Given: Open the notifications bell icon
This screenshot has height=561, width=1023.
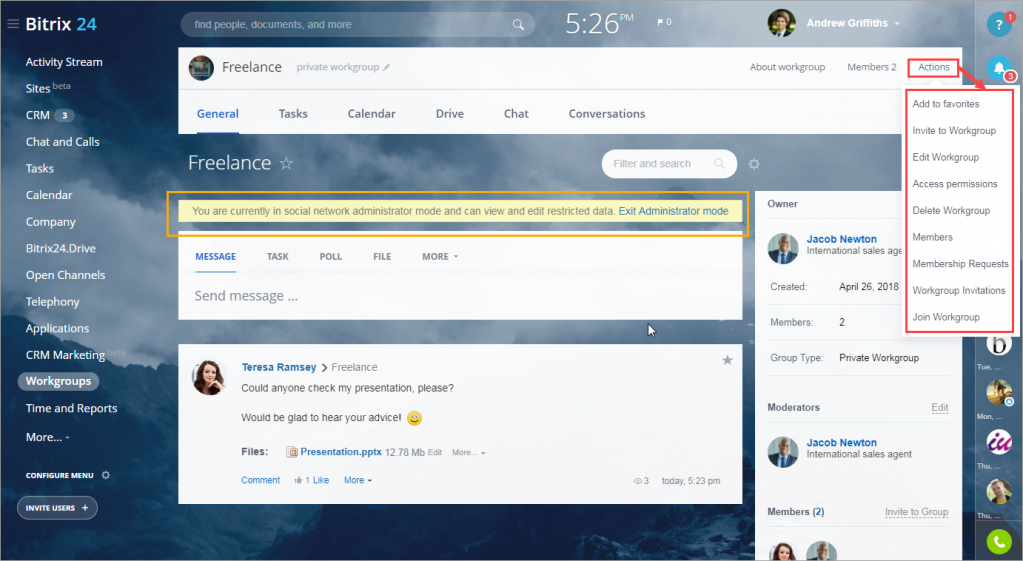Looking at the screenshot, I should point(999,67).
